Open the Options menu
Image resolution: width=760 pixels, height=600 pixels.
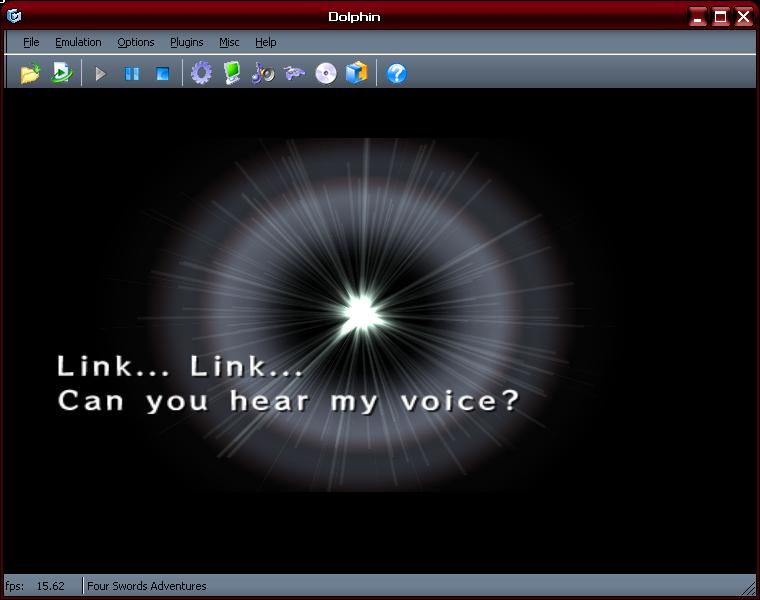tap(136, 42)
